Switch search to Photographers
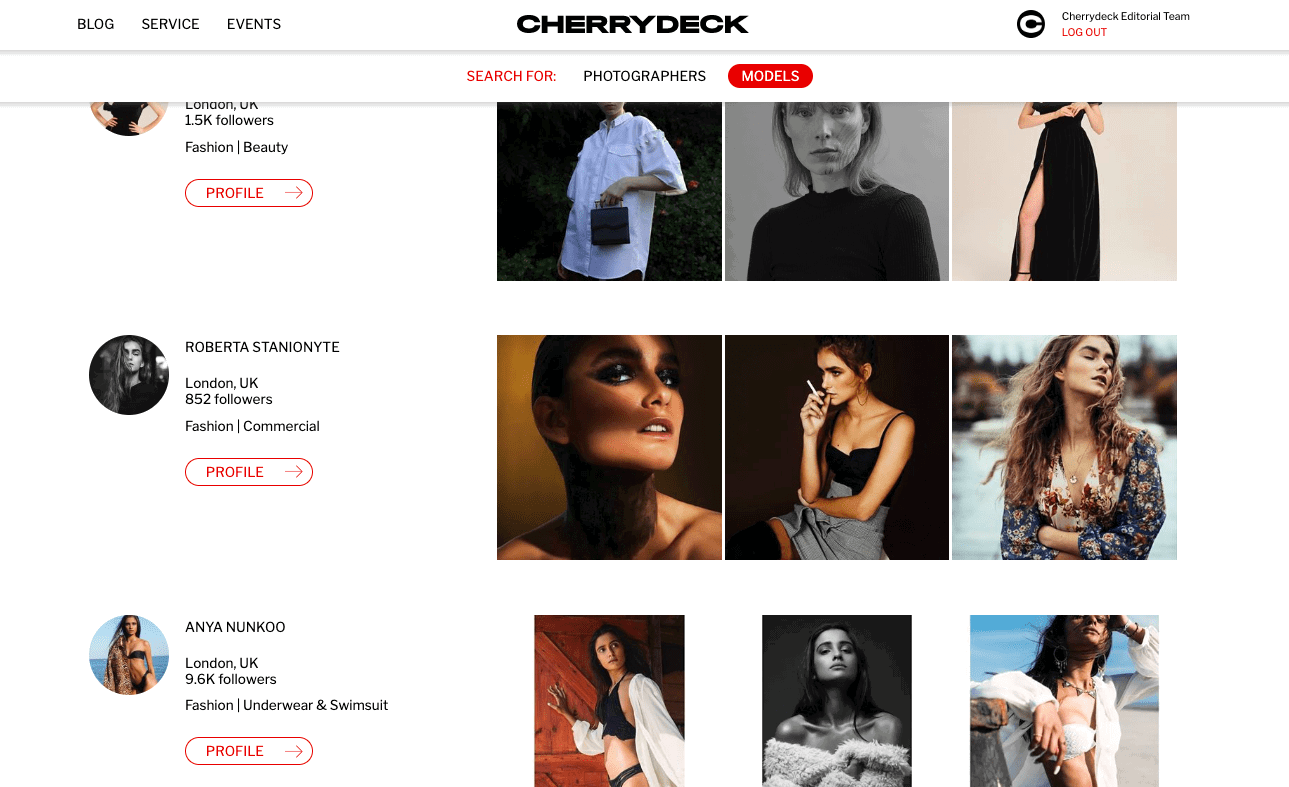1289x787 pixels. [x=644, y=76]
